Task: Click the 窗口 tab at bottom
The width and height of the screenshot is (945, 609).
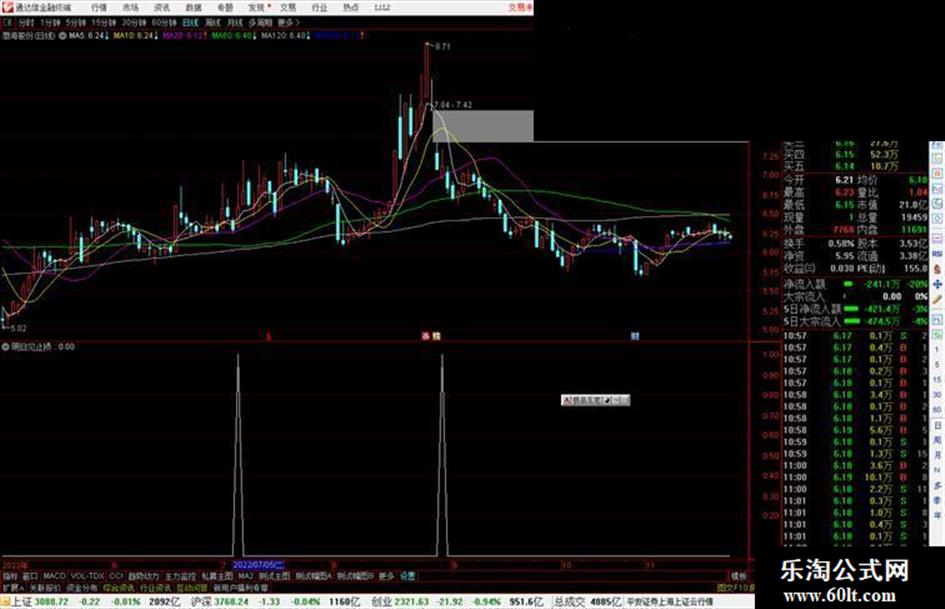Action: pyautogui.click(x=30, y=576)
